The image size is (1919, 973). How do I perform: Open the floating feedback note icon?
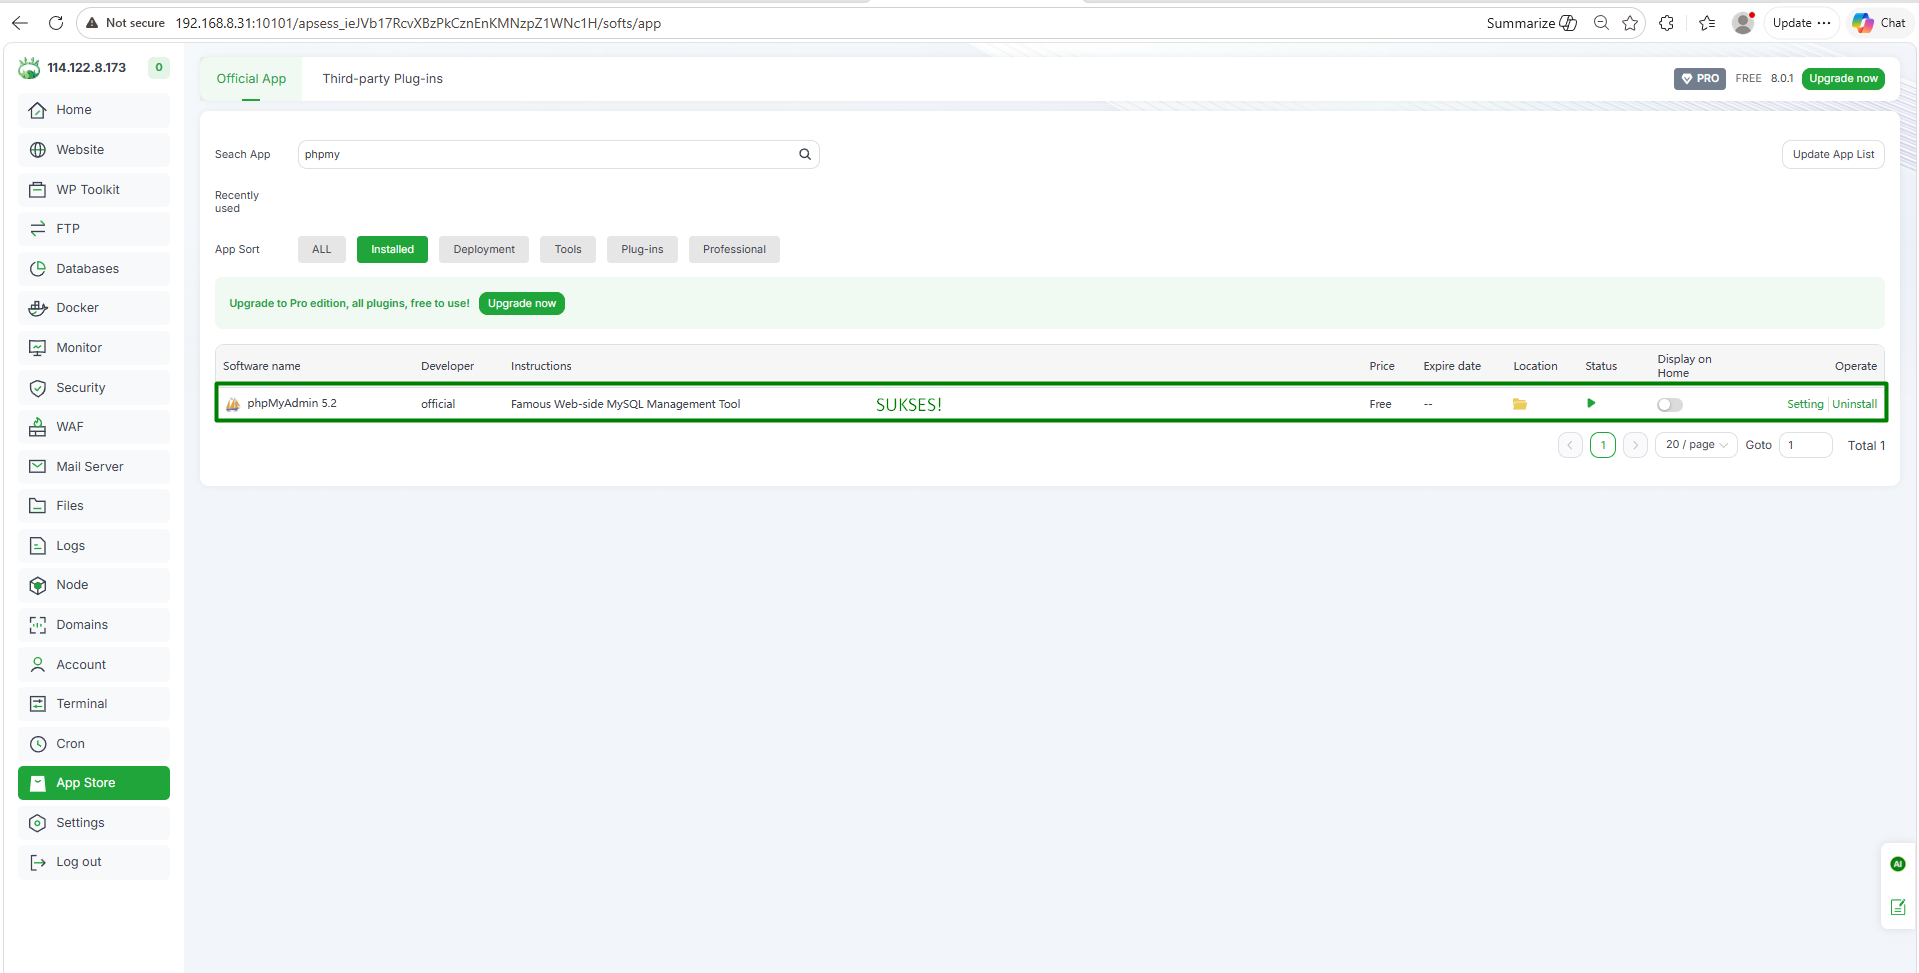pyautogui.click(x=1897, y=907)
